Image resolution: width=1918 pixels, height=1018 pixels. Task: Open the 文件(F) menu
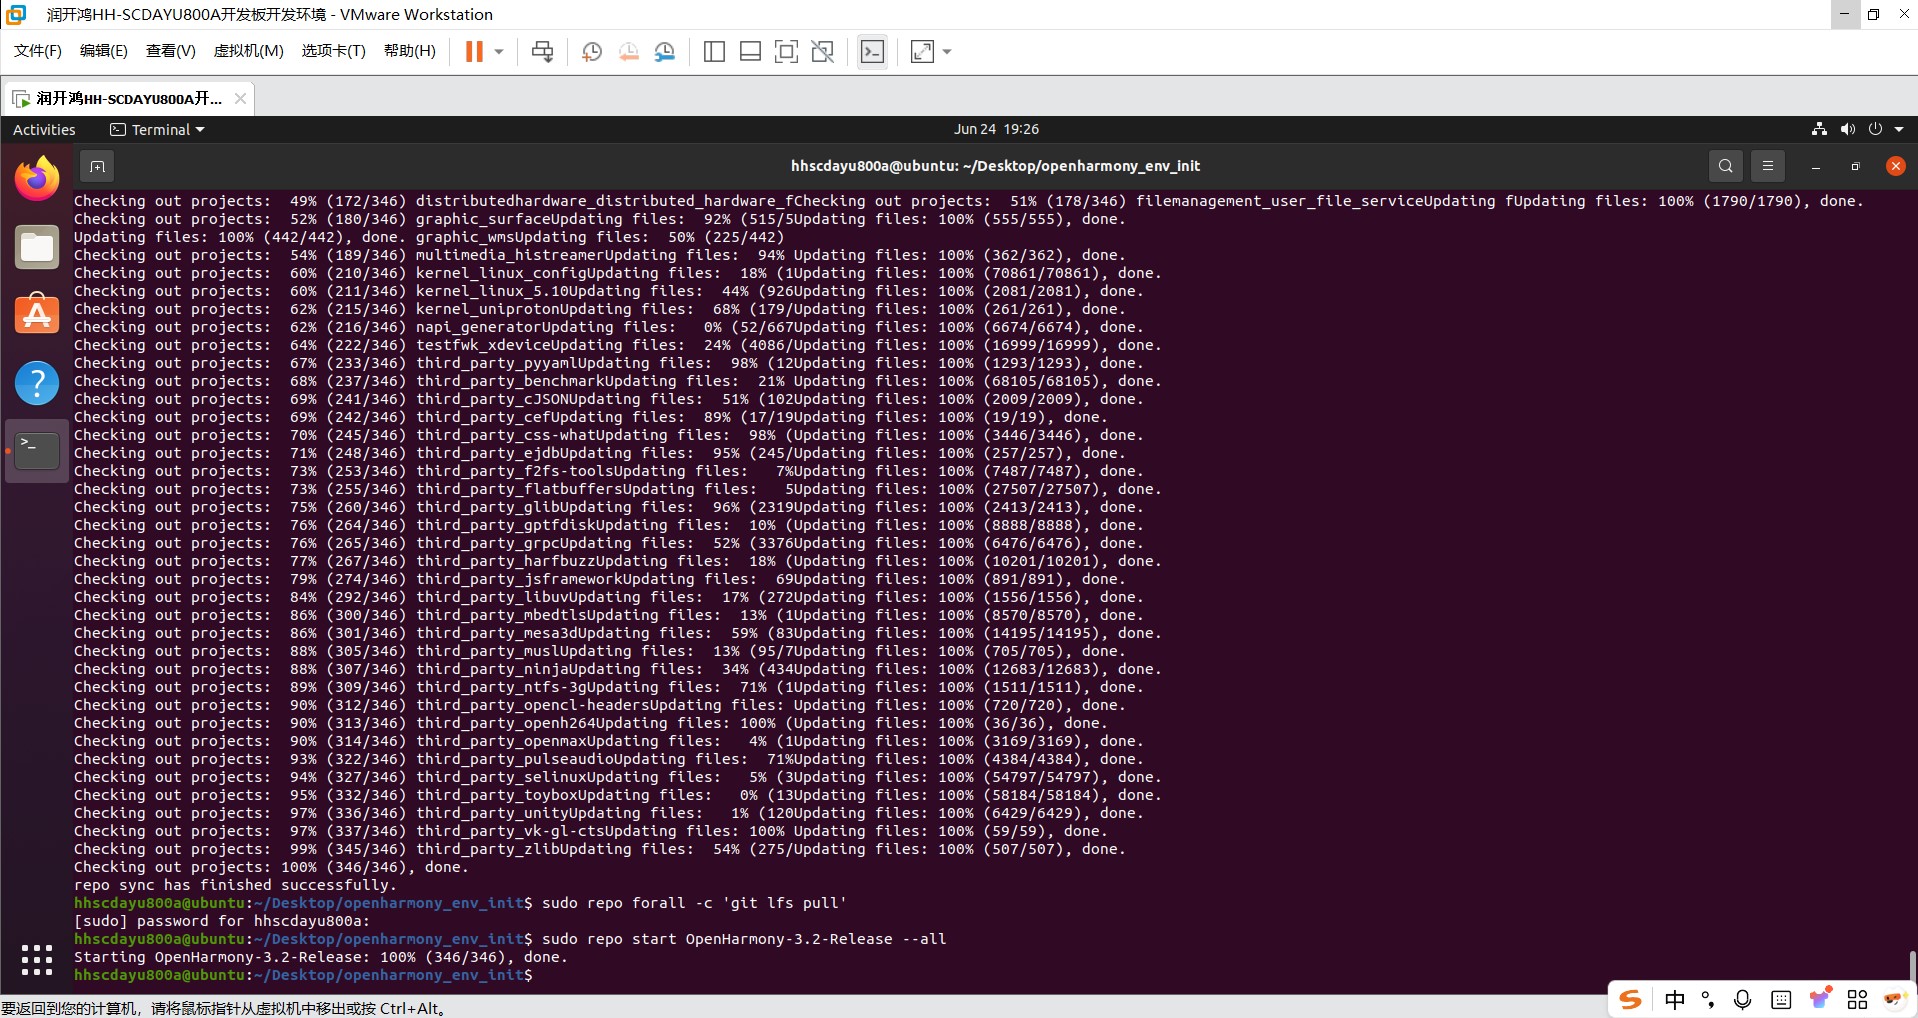click(x=38, y=51)
